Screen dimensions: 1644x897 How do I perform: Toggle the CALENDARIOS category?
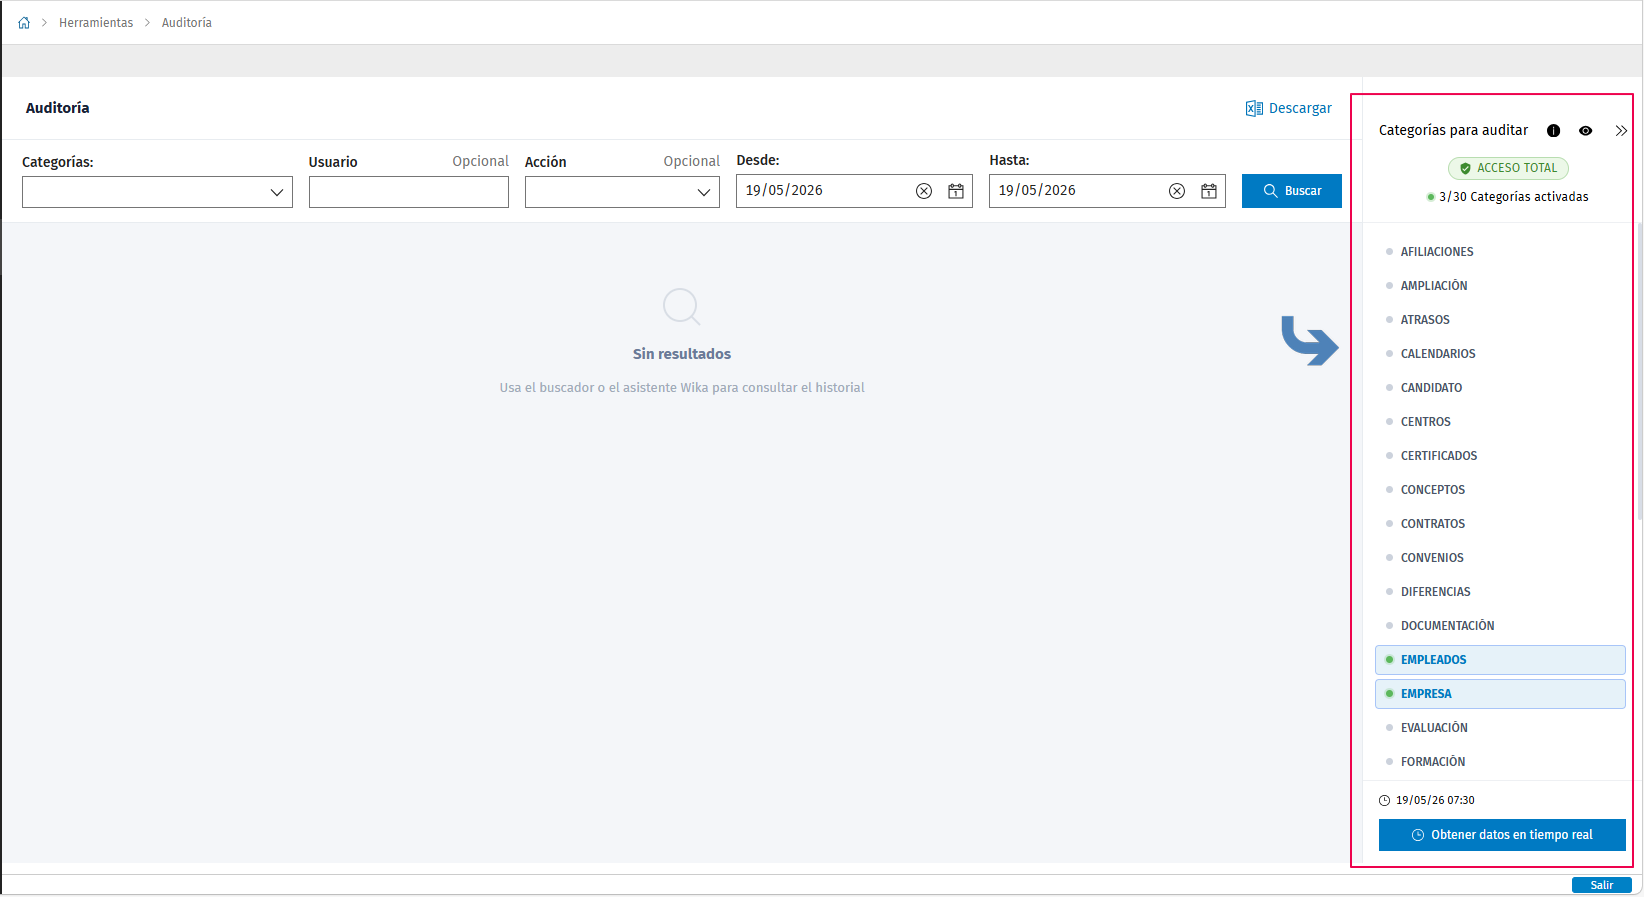click(1500, 354)
